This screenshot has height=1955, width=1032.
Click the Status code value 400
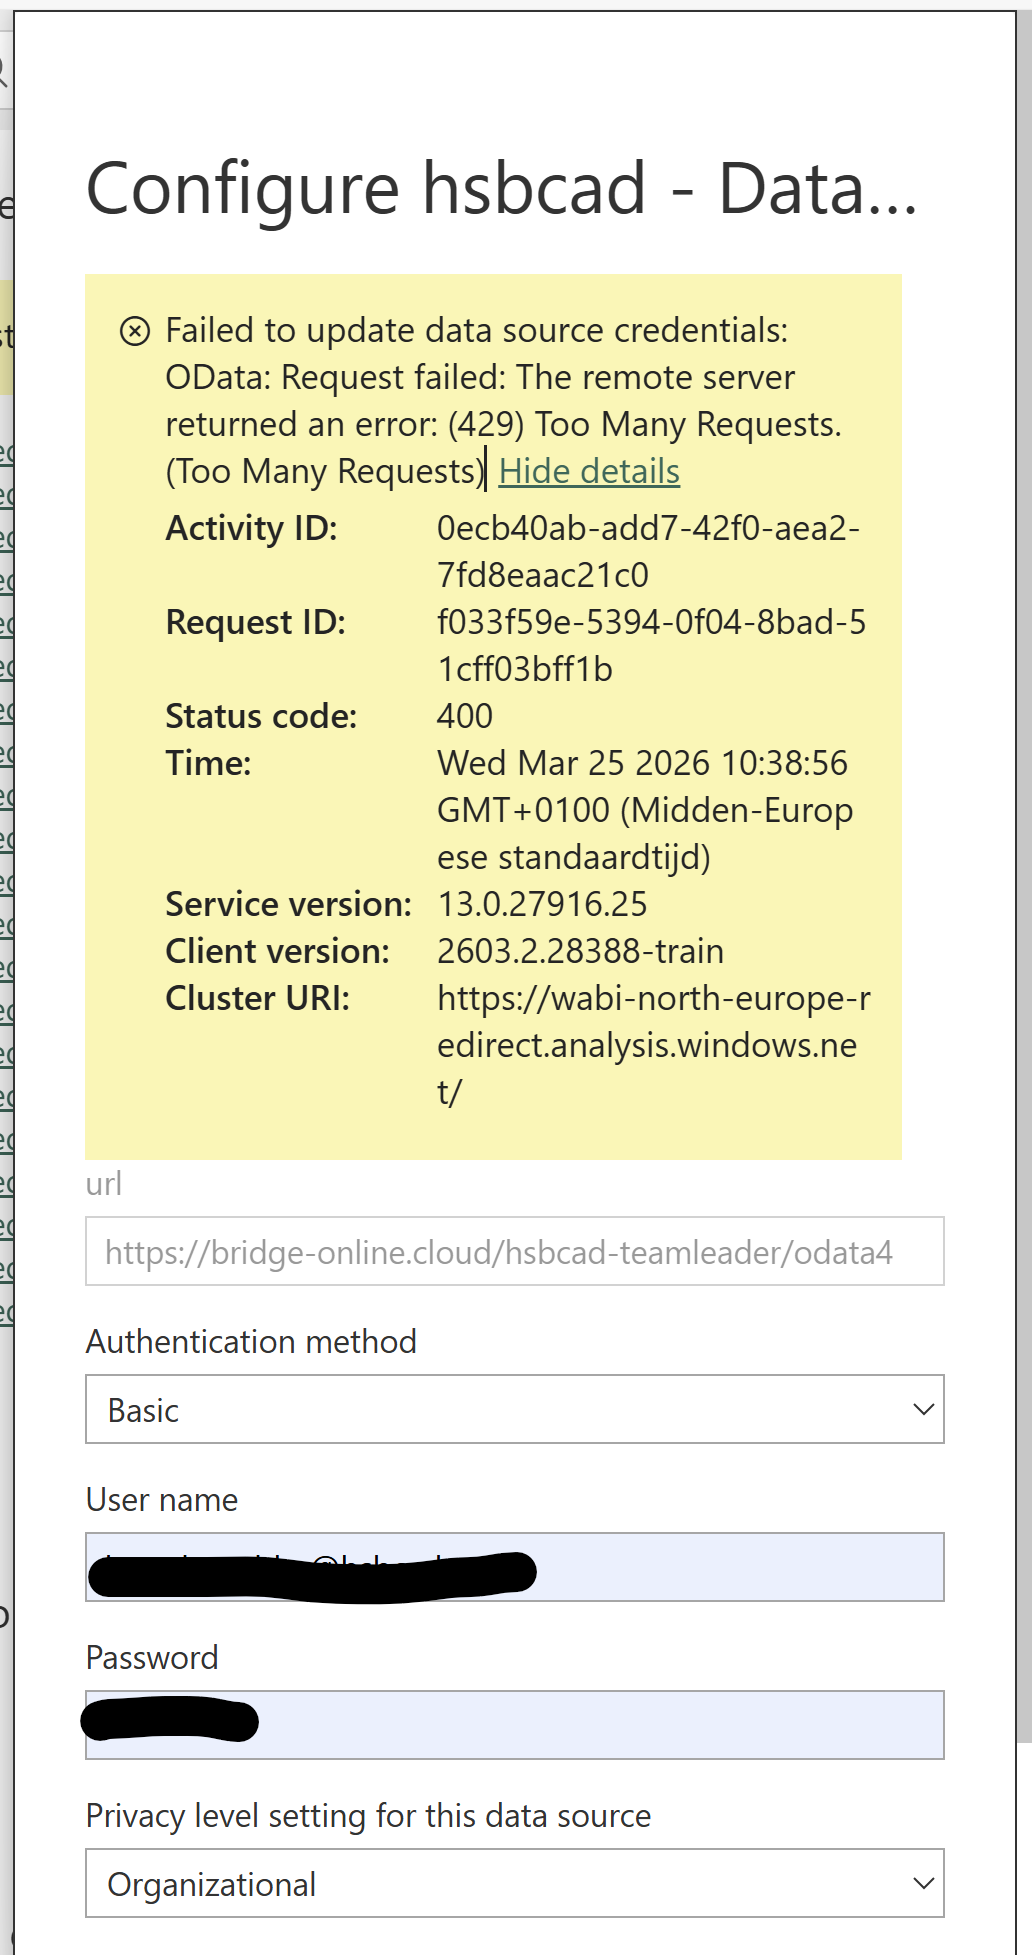[465, 716]
